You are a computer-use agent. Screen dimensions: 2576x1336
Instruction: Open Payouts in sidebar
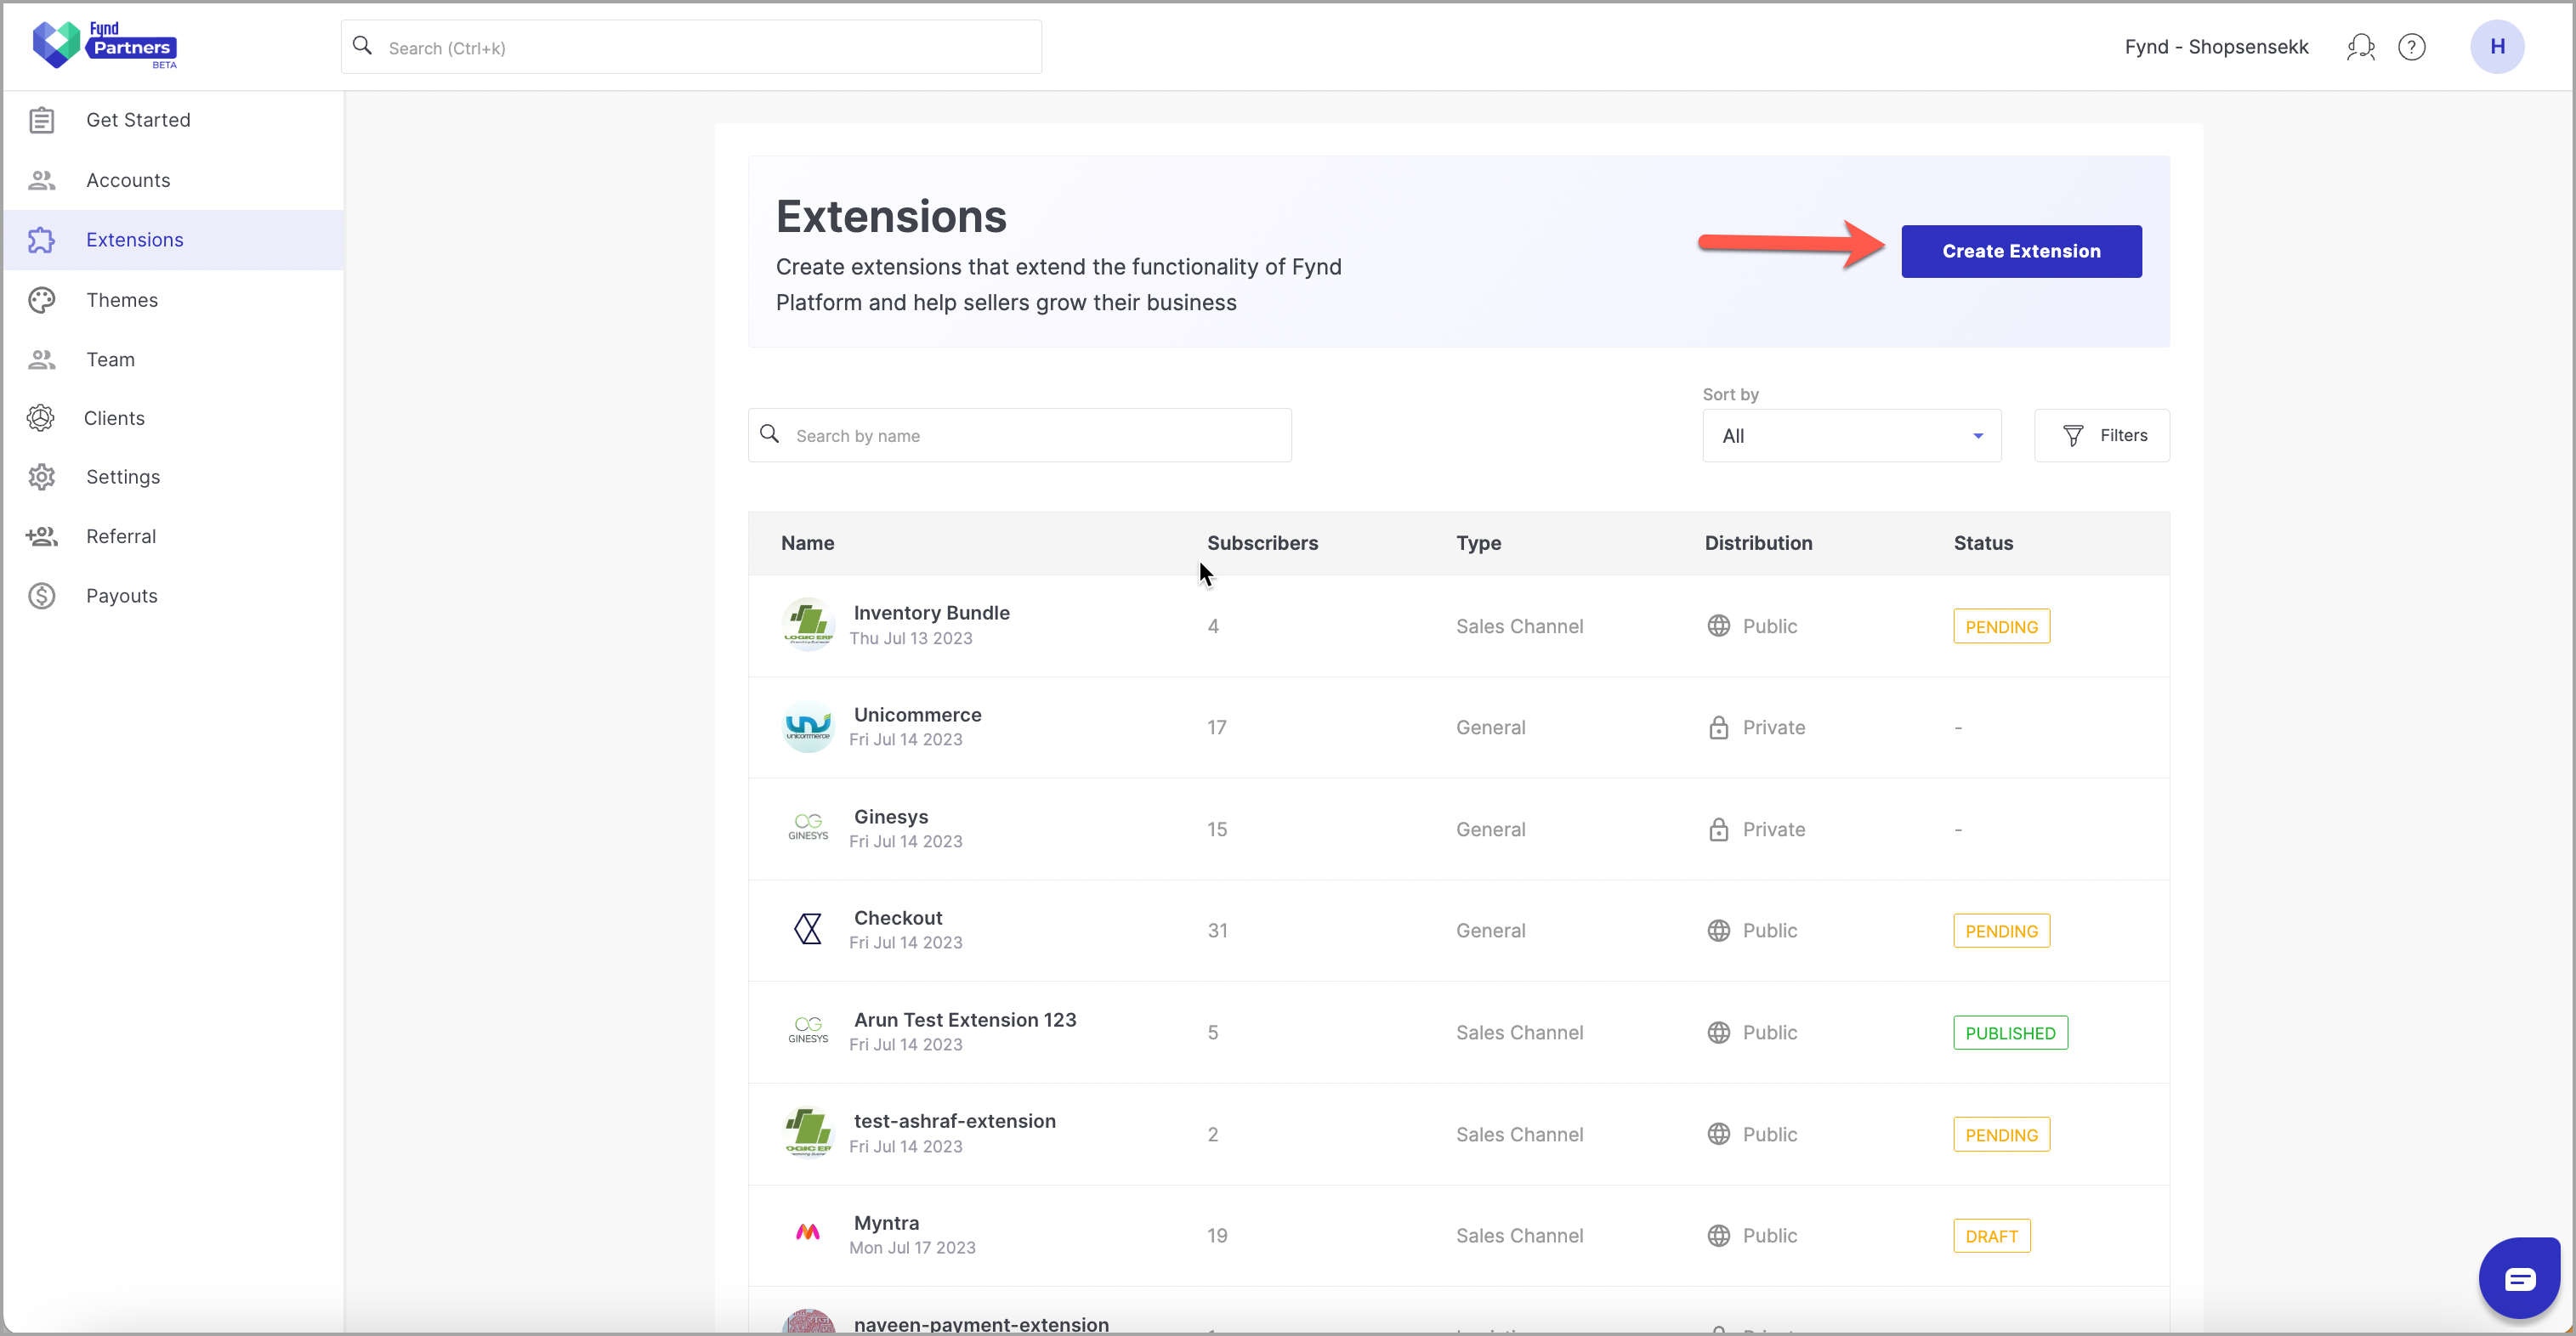(174, 596)
